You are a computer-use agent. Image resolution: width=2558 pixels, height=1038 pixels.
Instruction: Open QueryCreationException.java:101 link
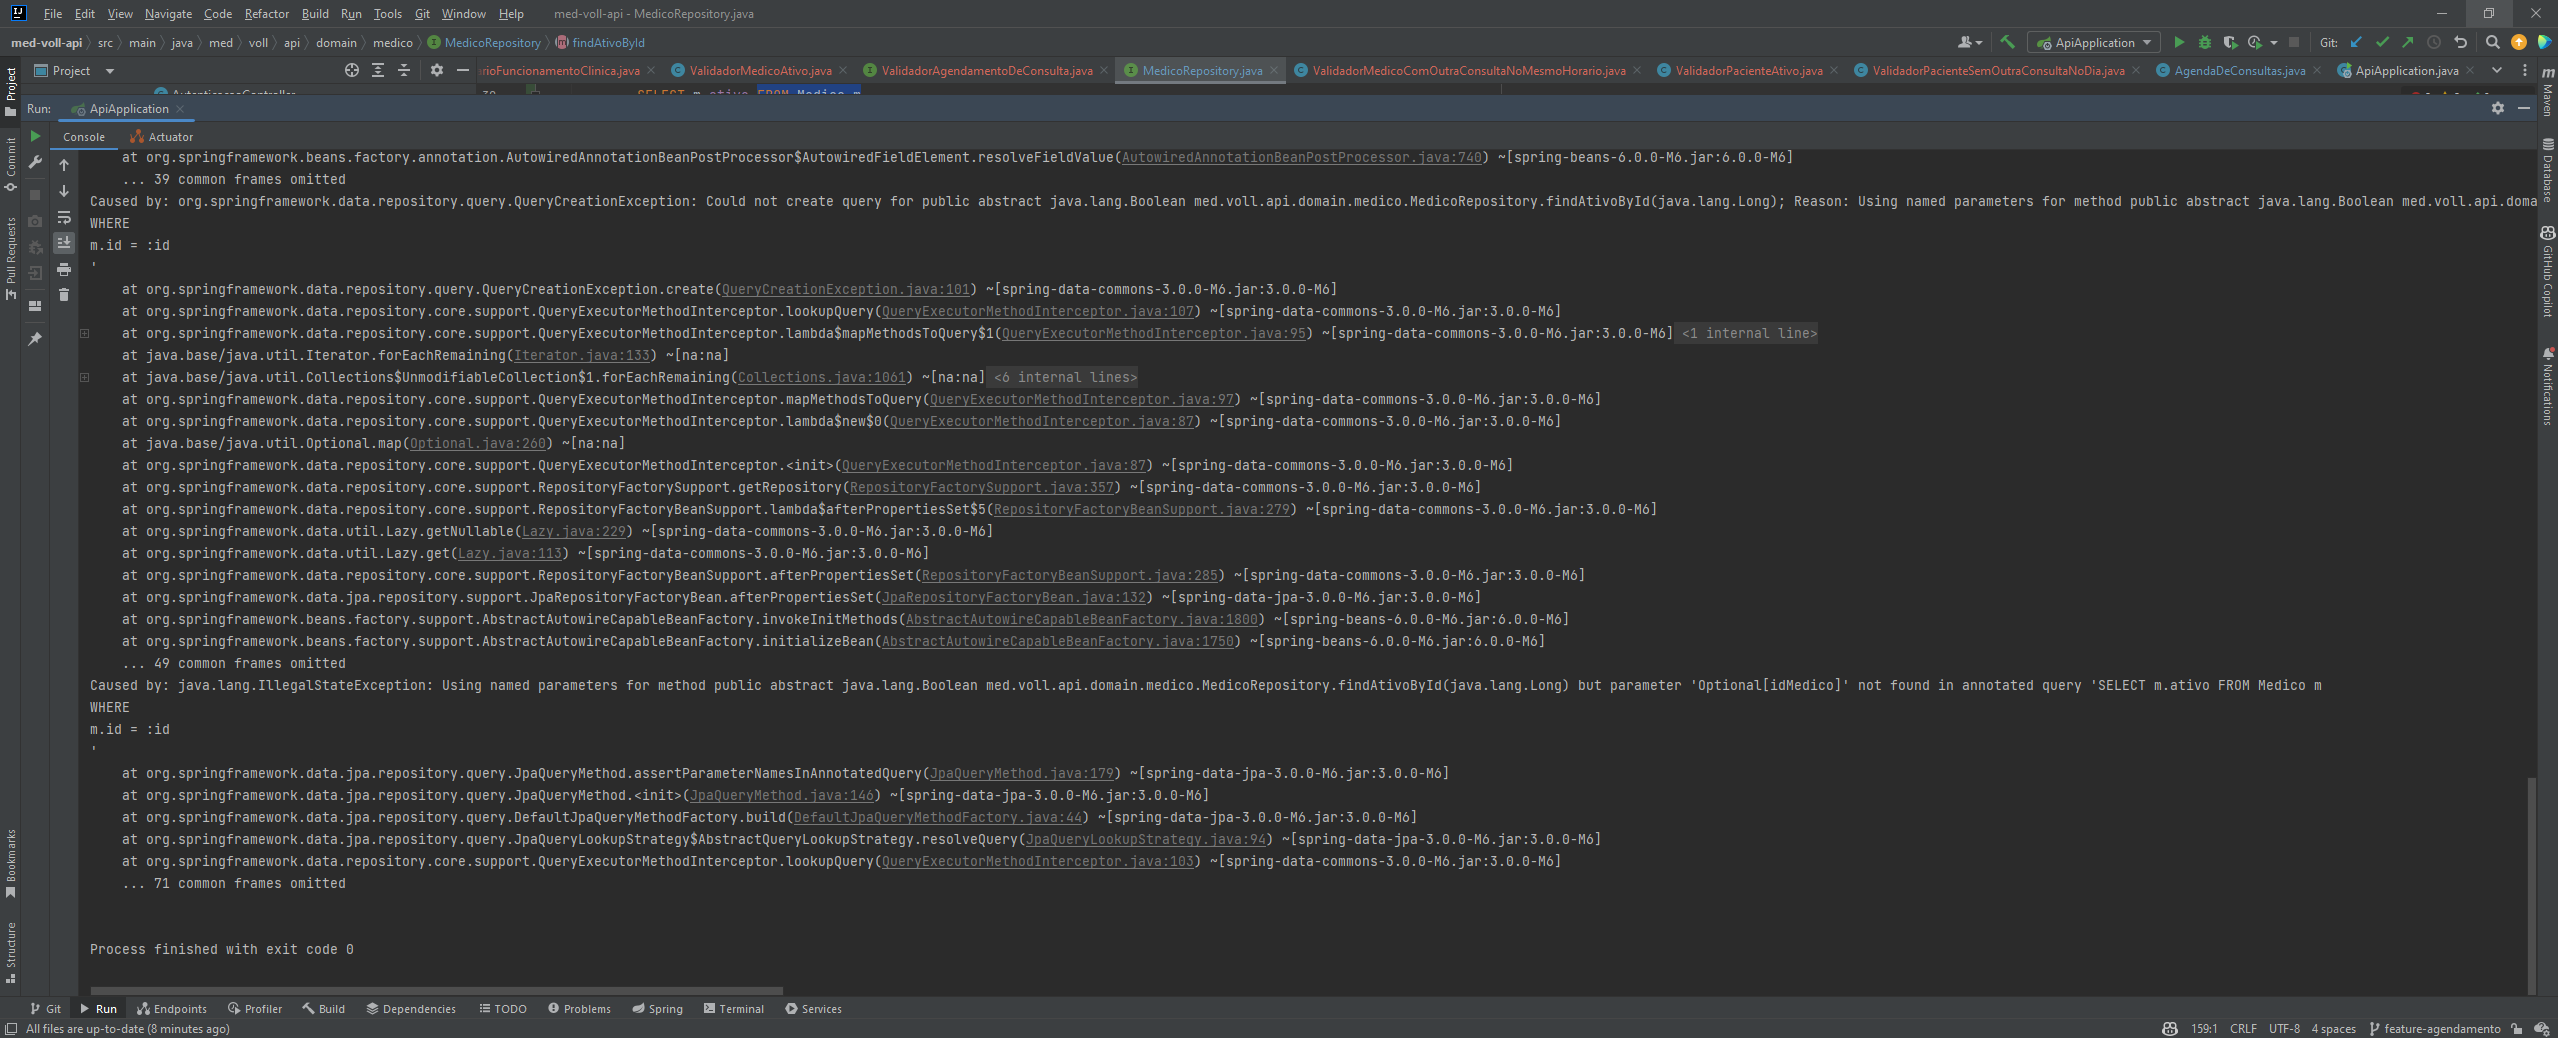pyautogui.click(x=845, y=289)
